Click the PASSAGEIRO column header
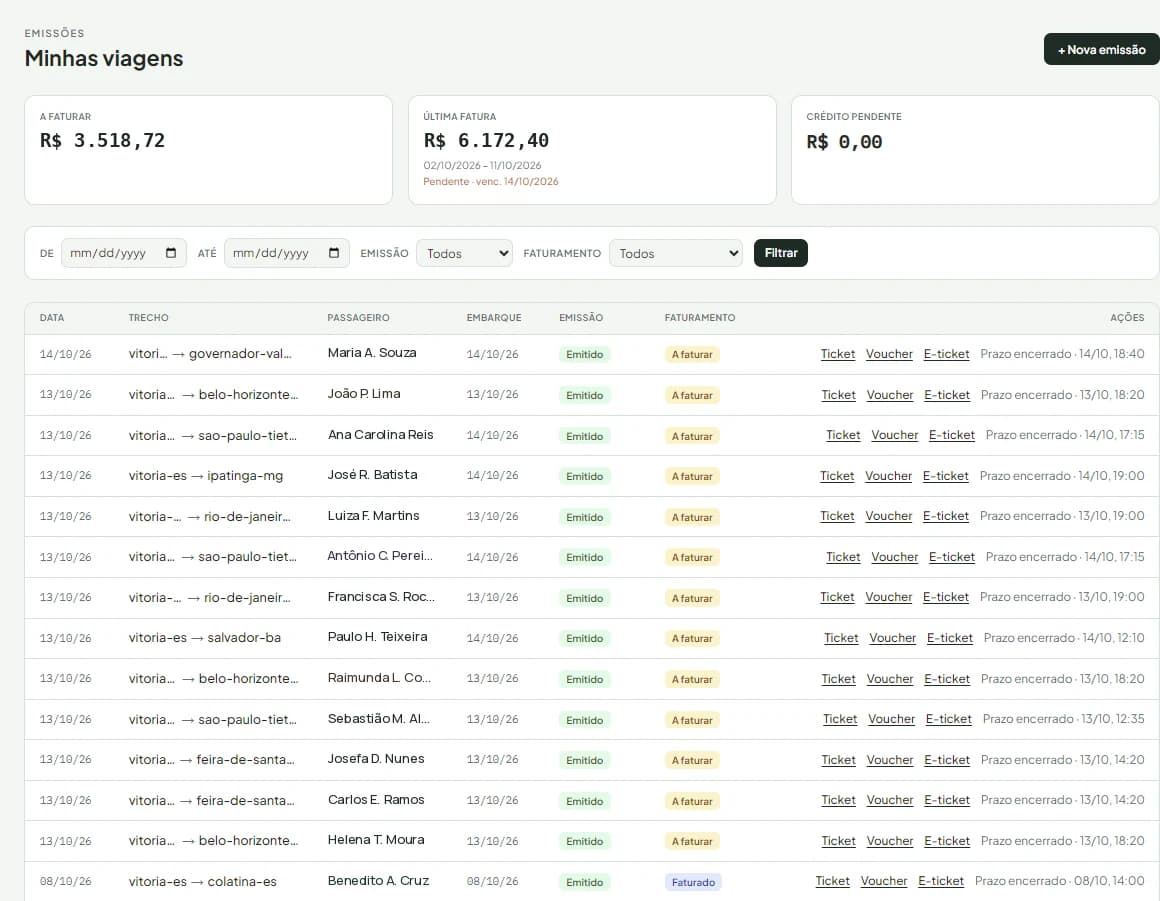This screenshot has height=901, width=1160. tap(358, 317)
